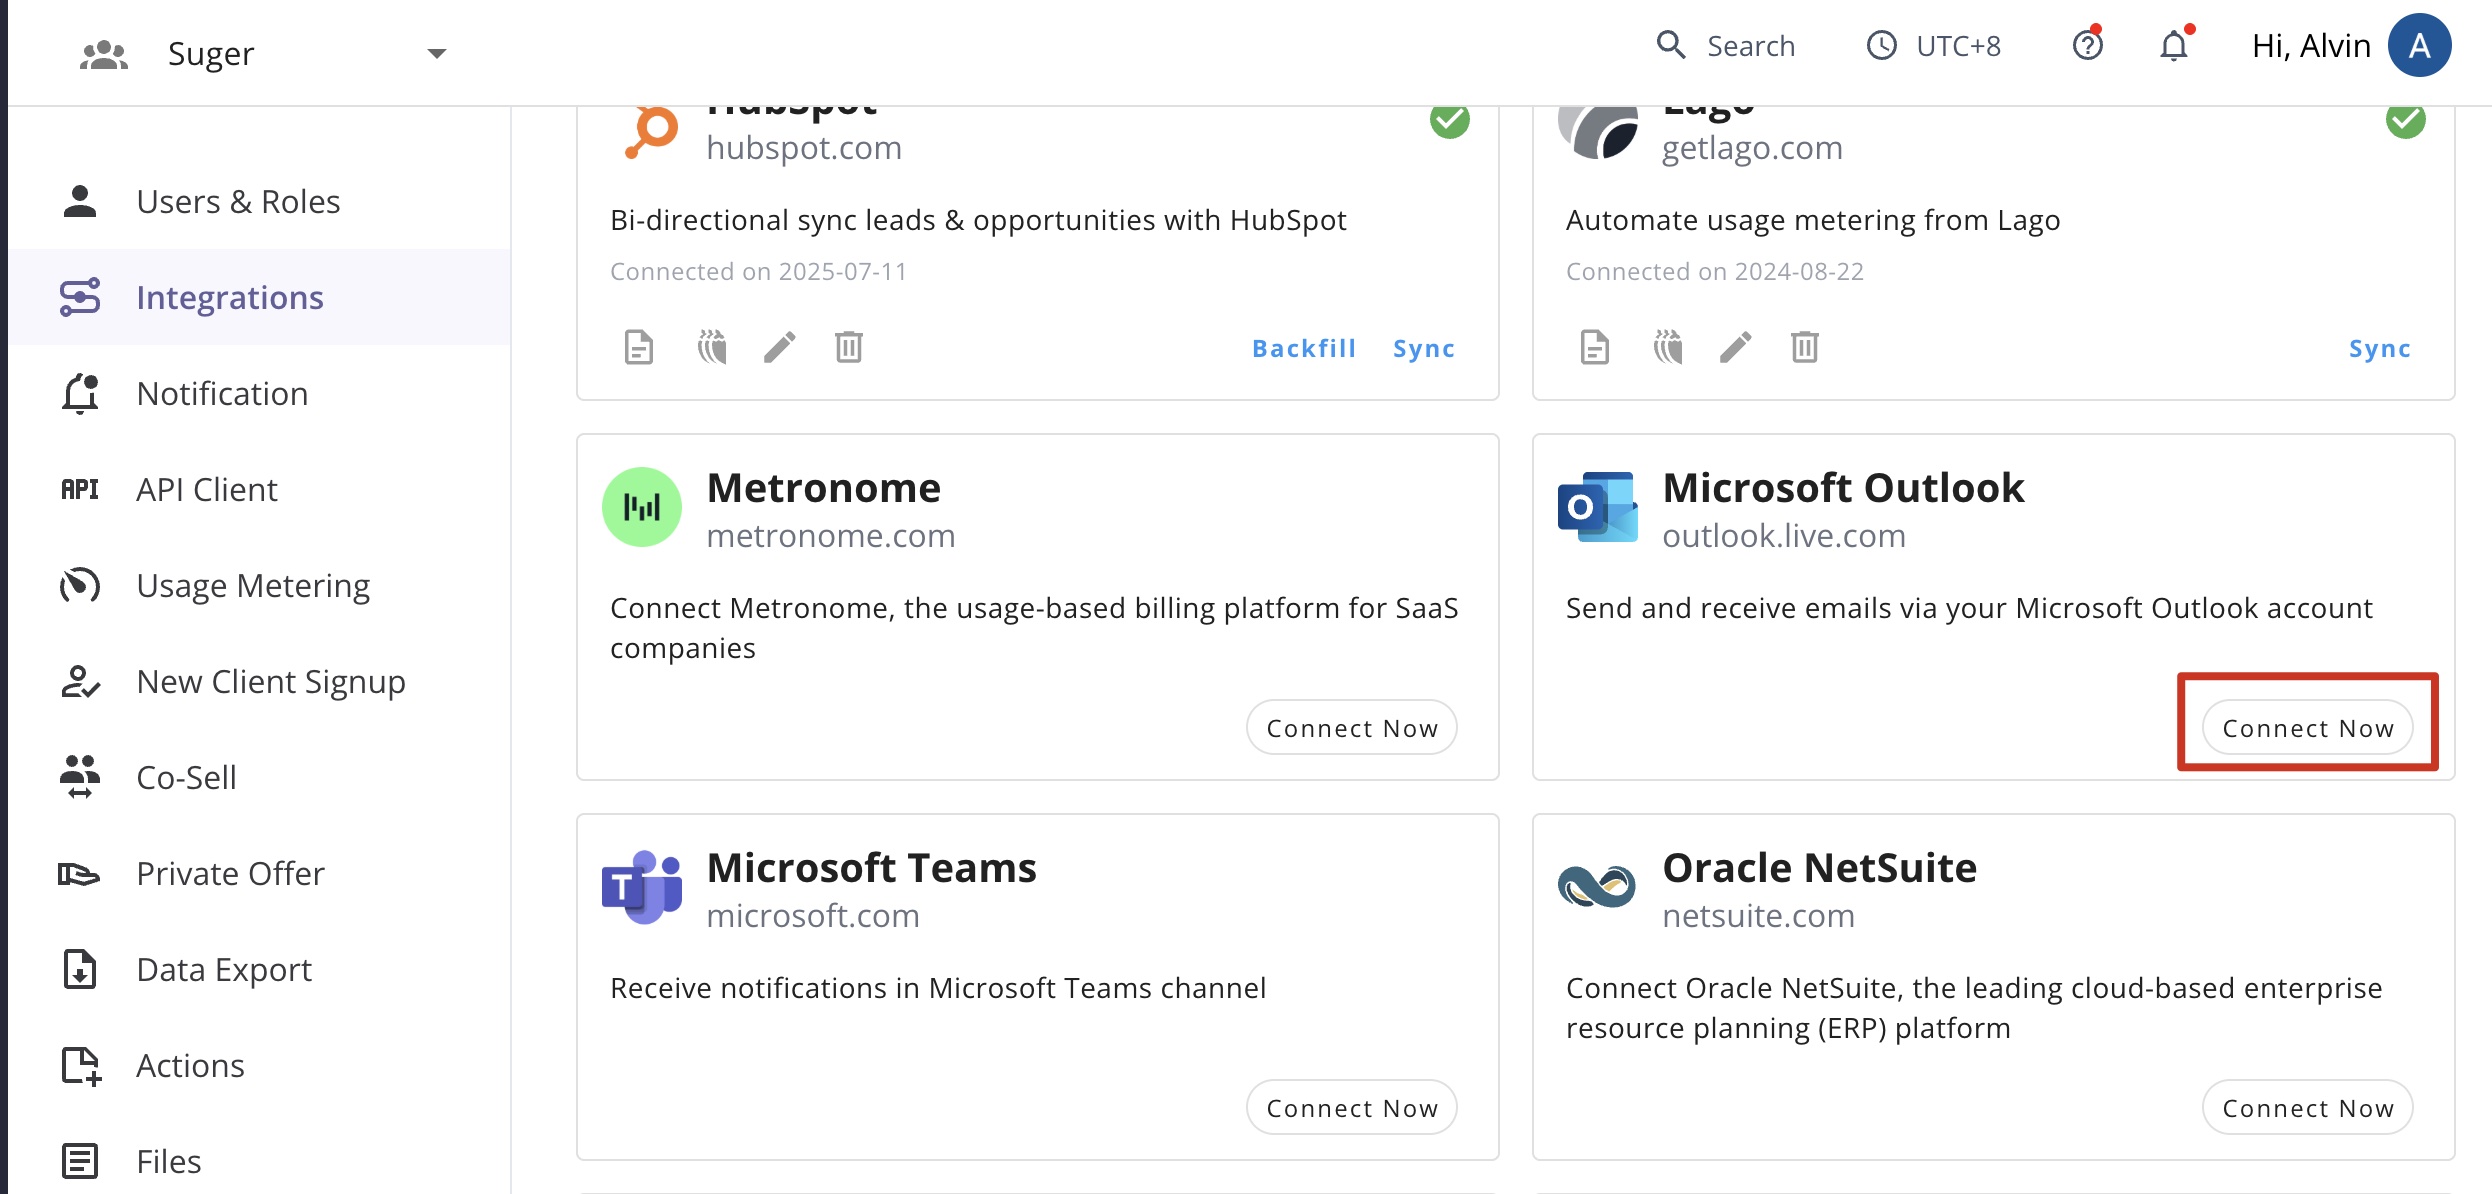2492x1194 pixels.
Task: Open the Search tool in the top bar
Action: pyautogui.click(x=1726, y=45)
